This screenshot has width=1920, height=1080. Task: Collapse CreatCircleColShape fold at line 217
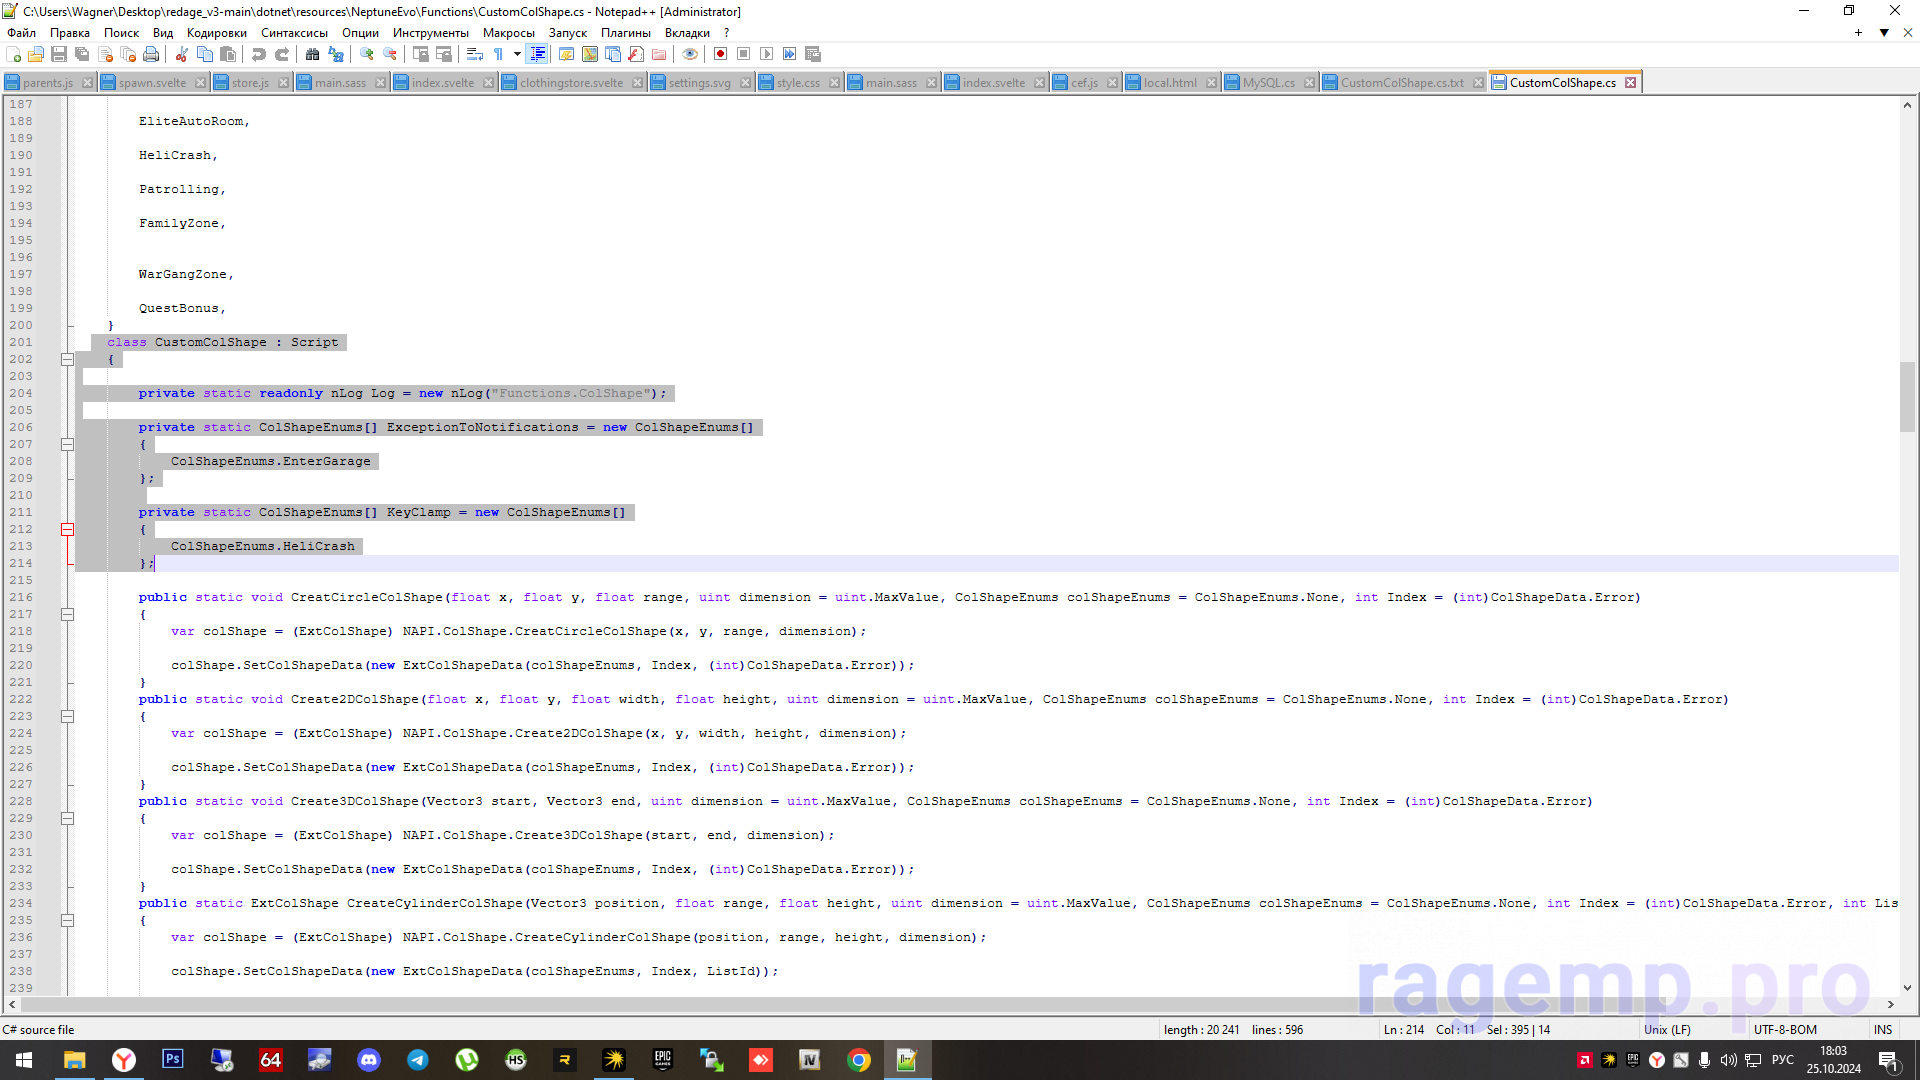point(67,614)
